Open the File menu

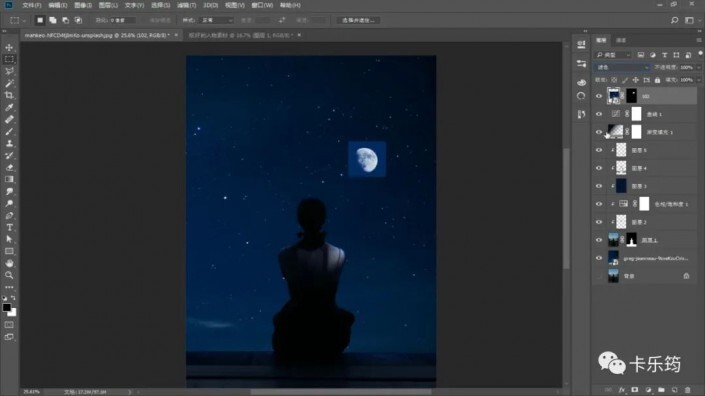point(31,5)
